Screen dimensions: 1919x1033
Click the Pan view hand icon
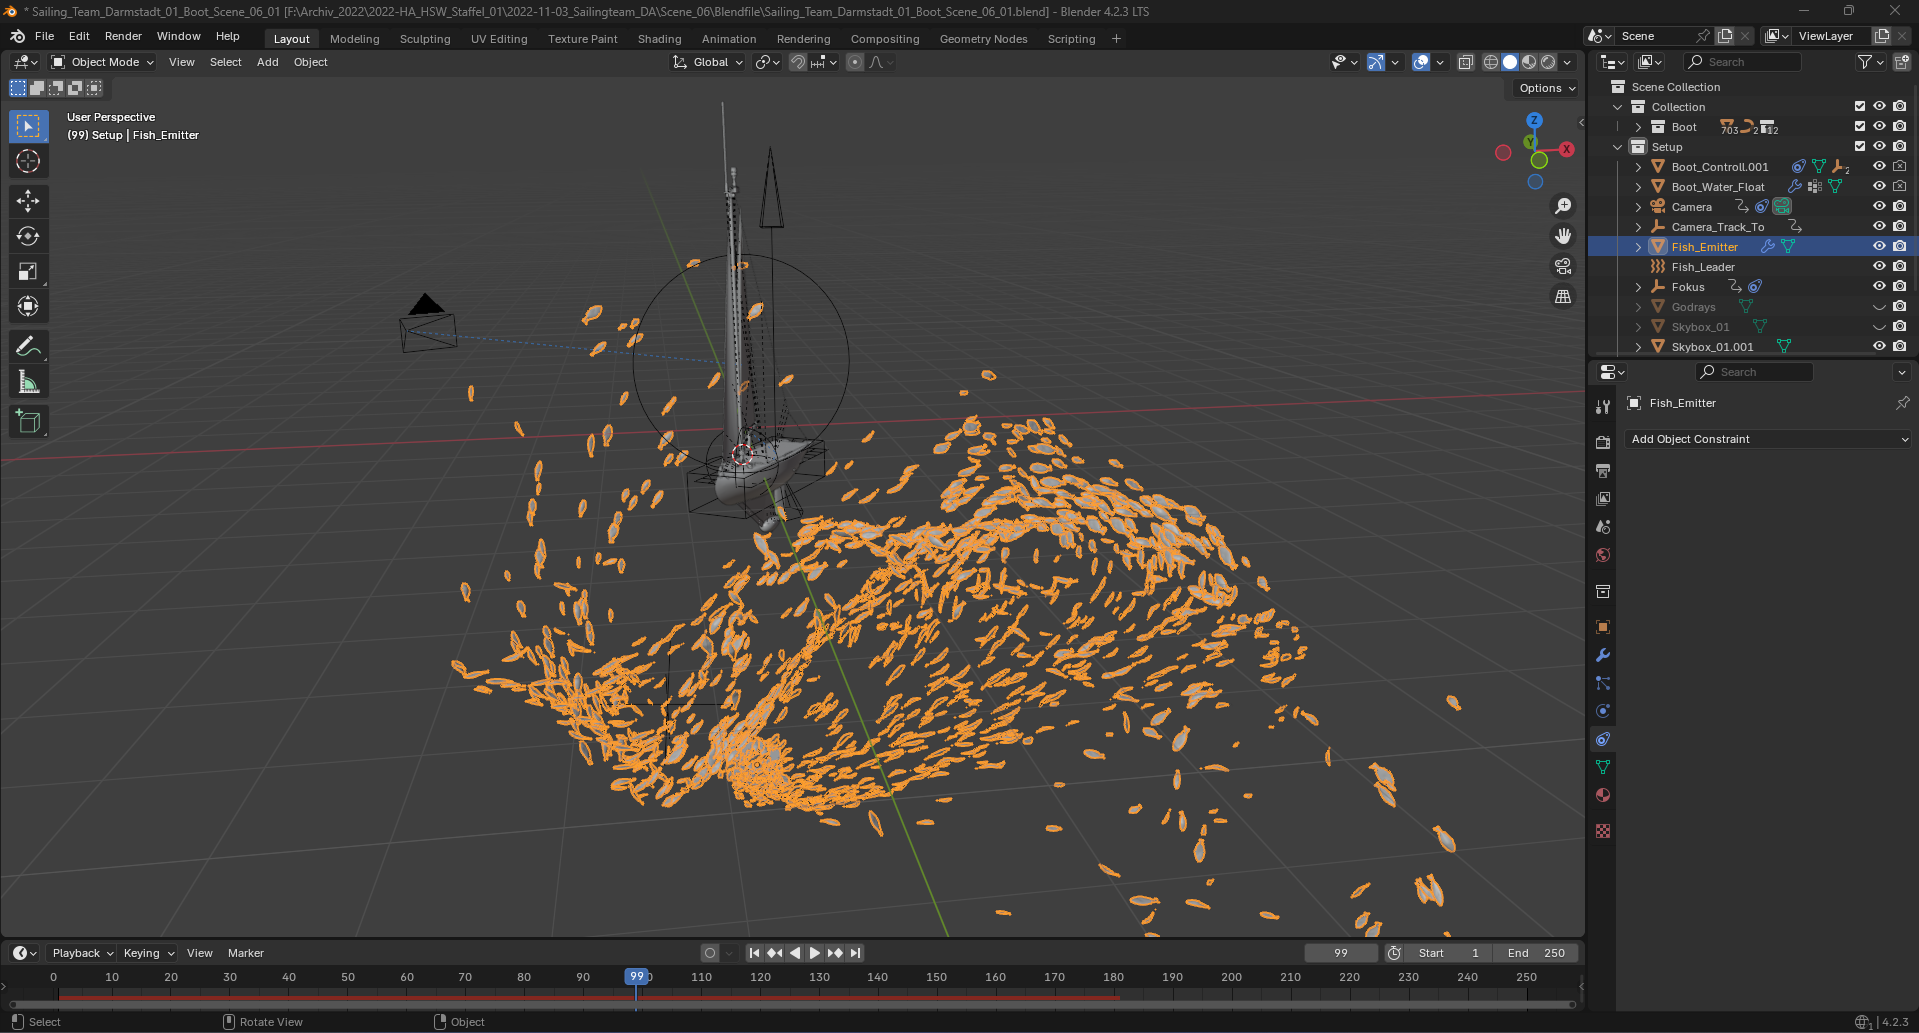point(1563,236)
